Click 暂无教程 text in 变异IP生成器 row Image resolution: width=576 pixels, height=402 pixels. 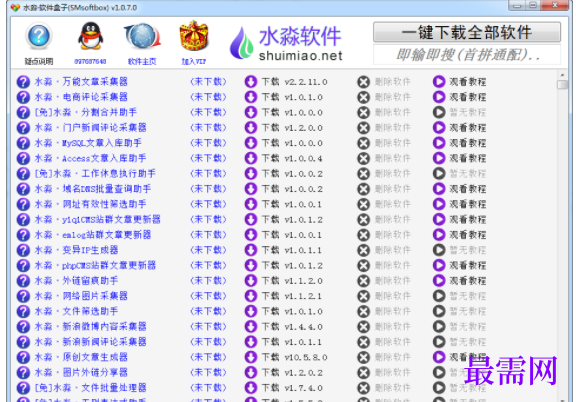(468, 250)
